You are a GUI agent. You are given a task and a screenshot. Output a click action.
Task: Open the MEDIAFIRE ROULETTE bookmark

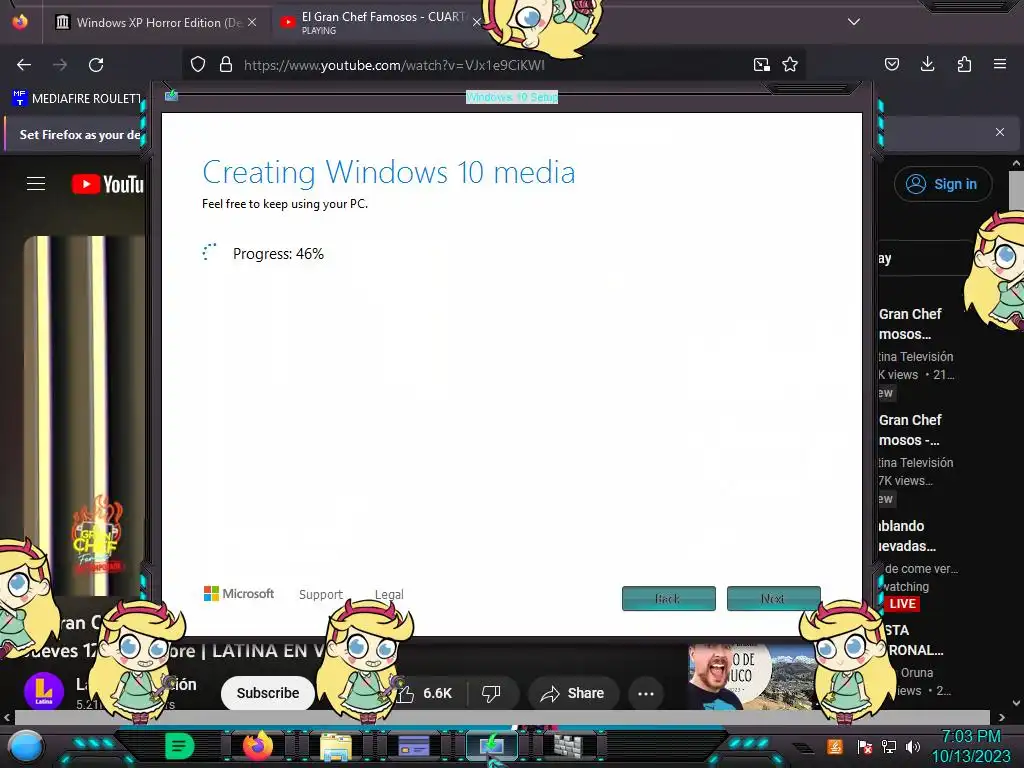click(x=77, y=99)
